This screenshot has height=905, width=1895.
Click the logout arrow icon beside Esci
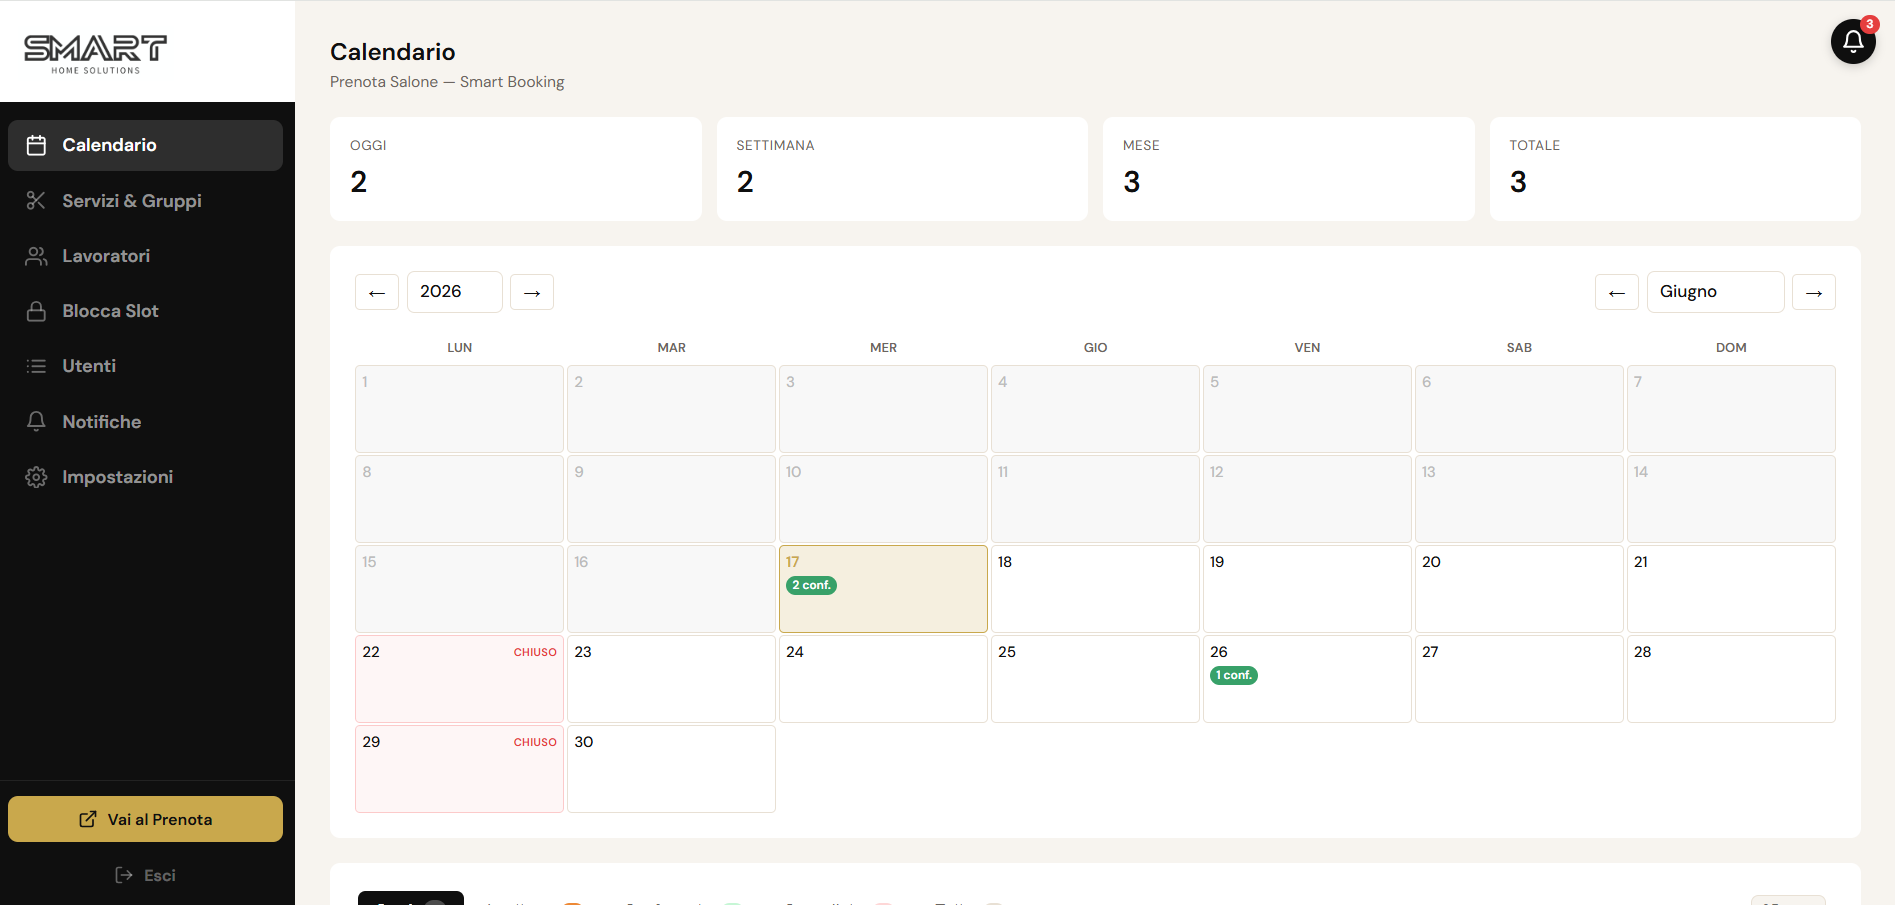pos(124,875)
